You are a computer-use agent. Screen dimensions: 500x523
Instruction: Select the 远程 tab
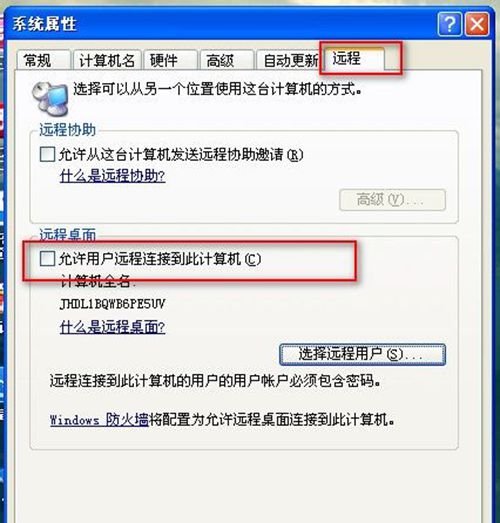(354, 58)
